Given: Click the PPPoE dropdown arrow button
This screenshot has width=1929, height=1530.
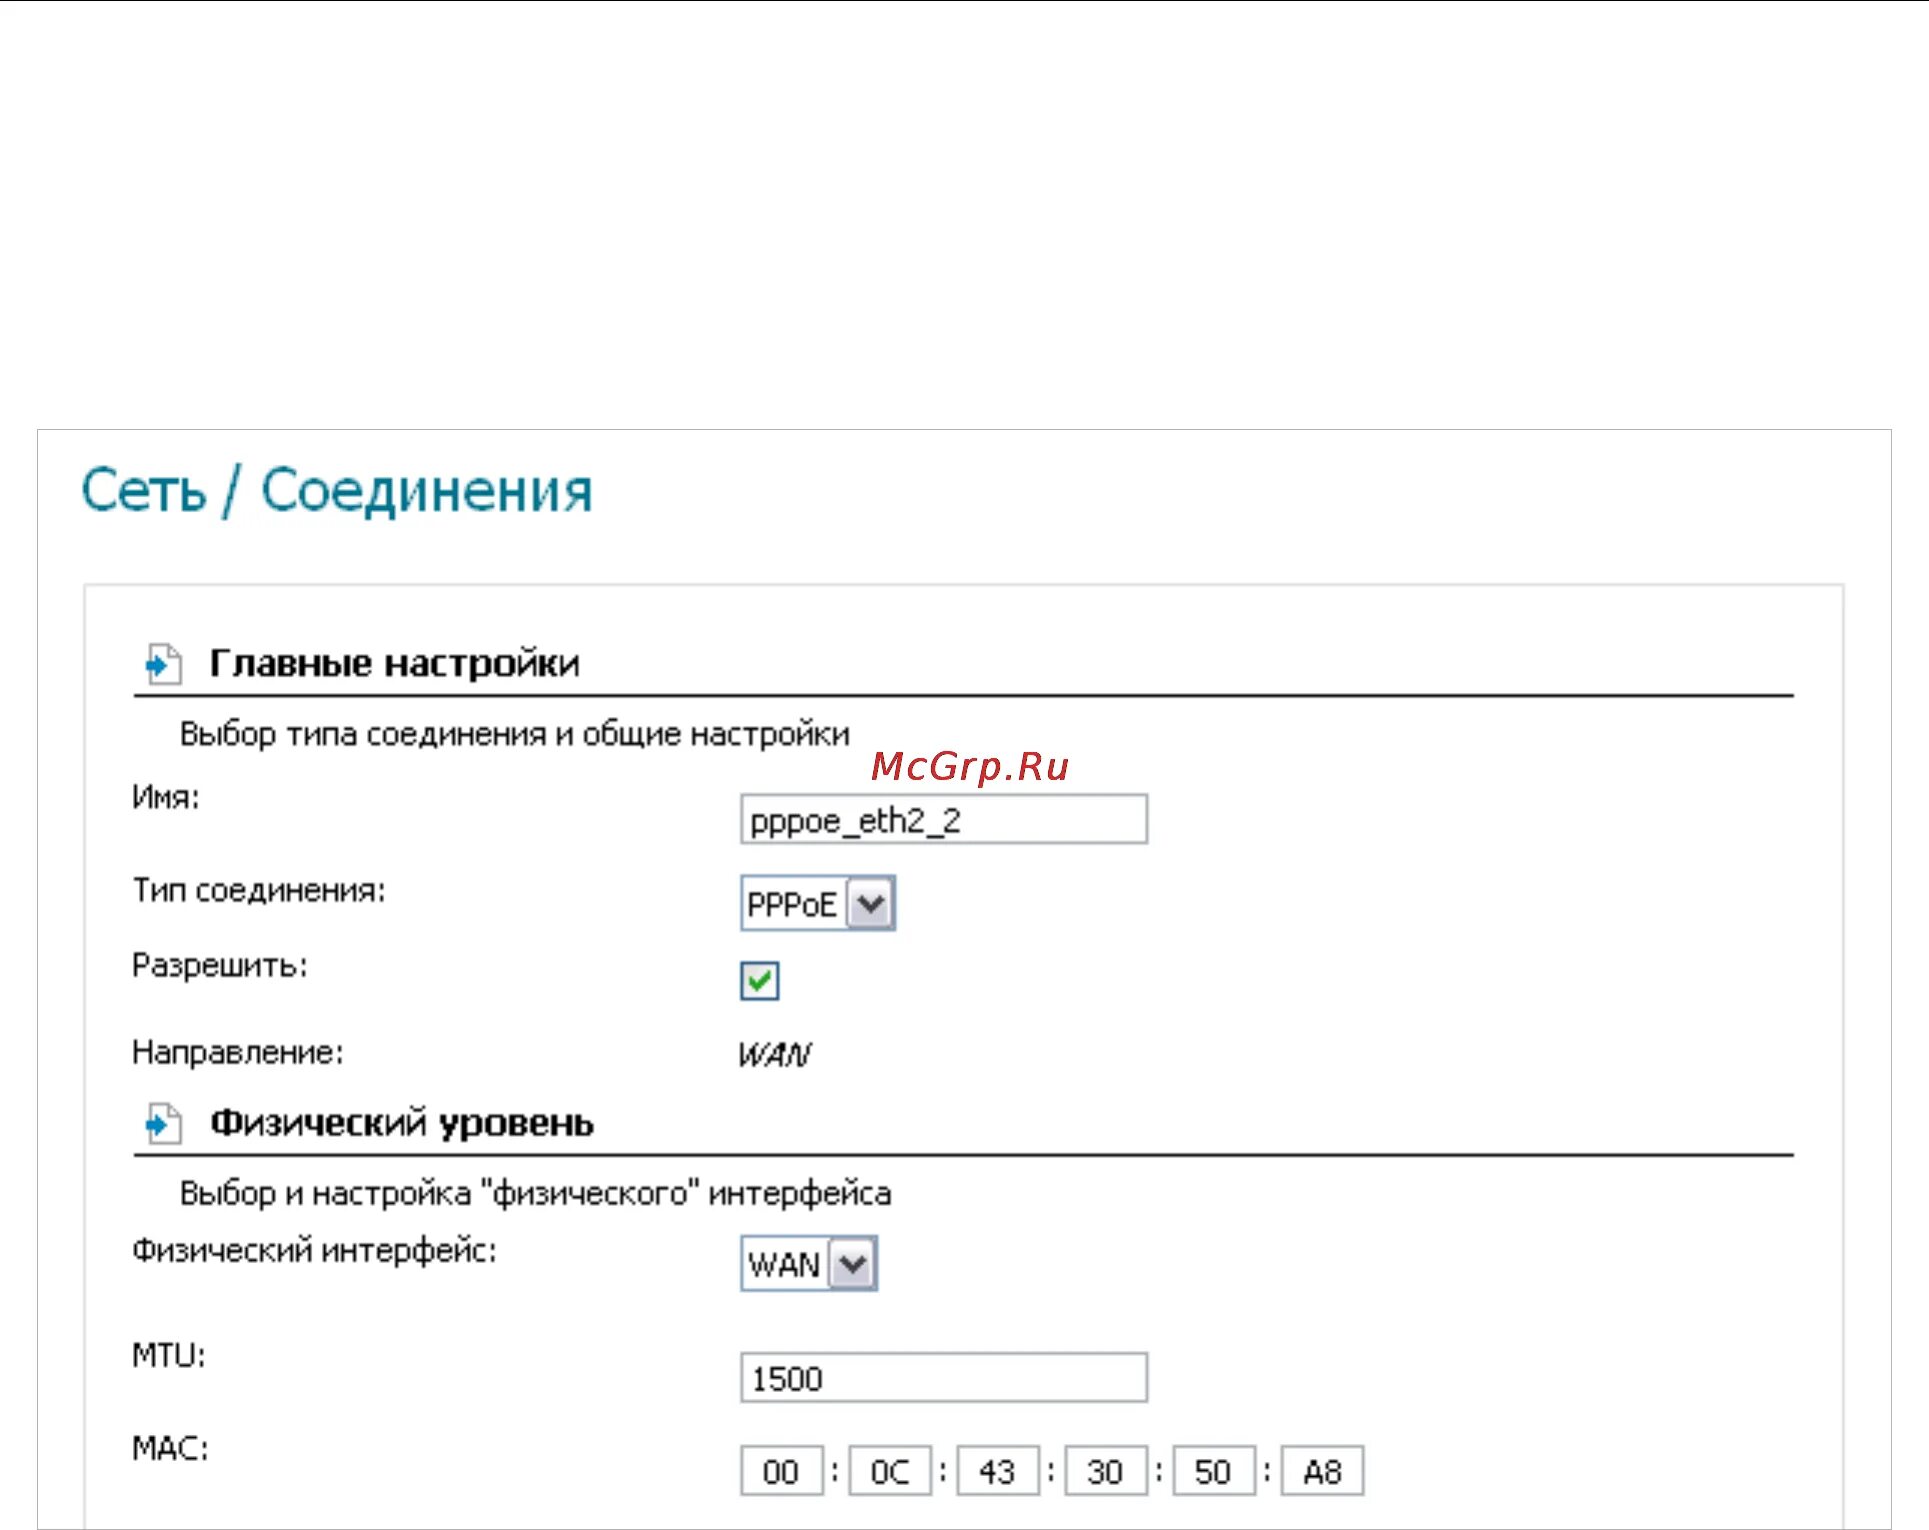Looking at the screenshot, I should [x=871, y=905].
